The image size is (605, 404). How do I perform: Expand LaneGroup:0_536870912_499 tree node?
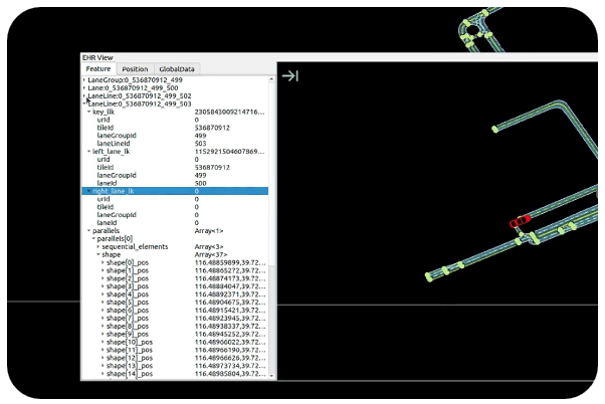coord(84,79)
